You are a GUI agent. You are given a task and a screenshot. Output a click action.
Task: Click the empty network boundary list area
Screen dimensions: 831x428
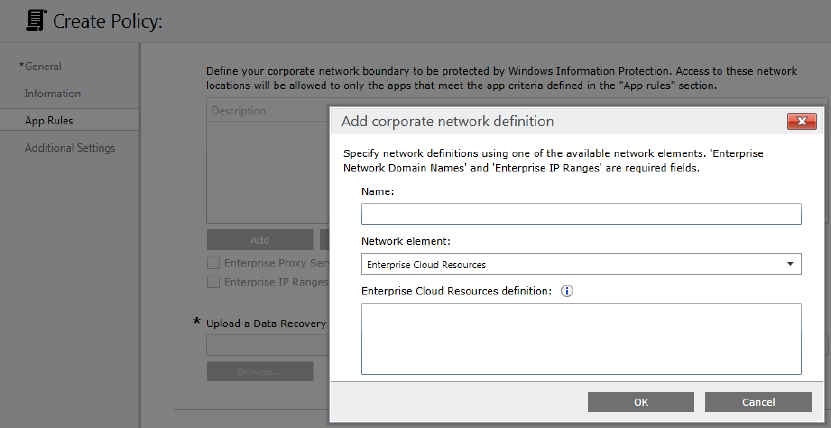(x=267, y=170)
